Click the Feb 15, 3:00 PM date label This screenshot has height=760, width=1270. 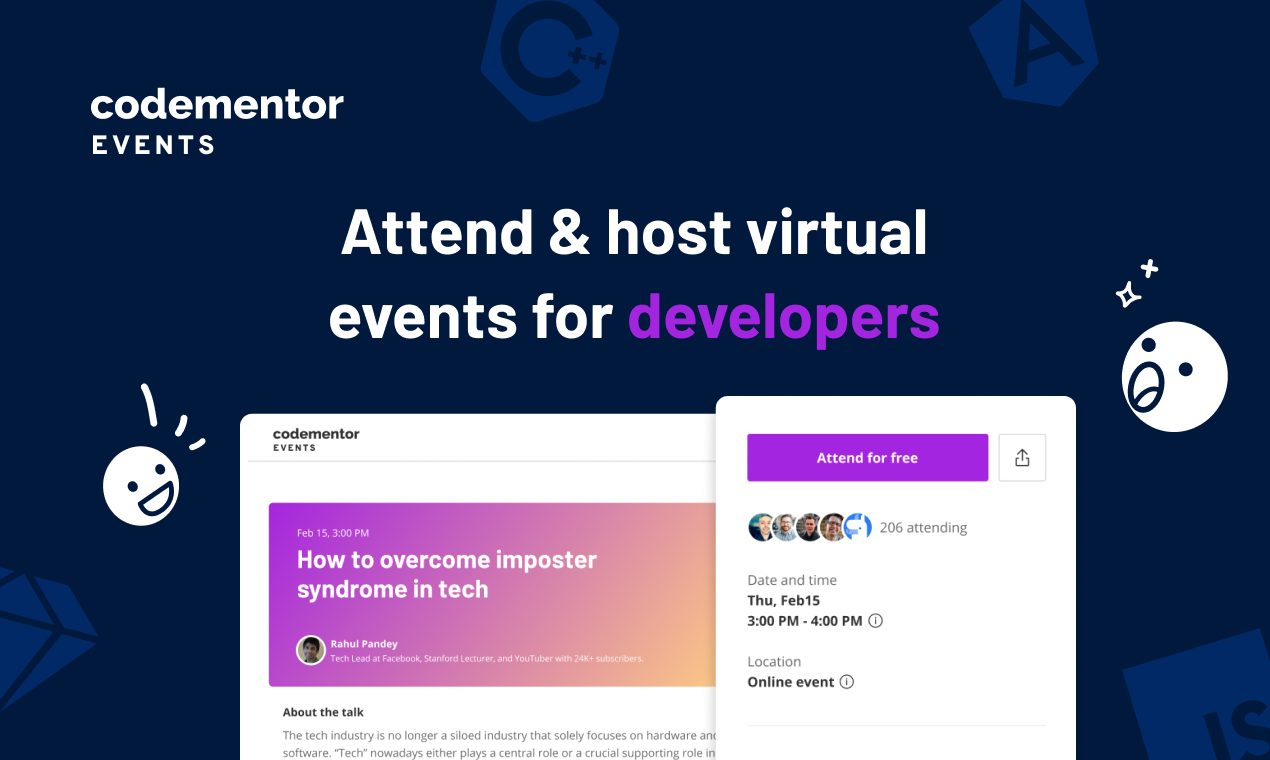(x=333, y=533)
